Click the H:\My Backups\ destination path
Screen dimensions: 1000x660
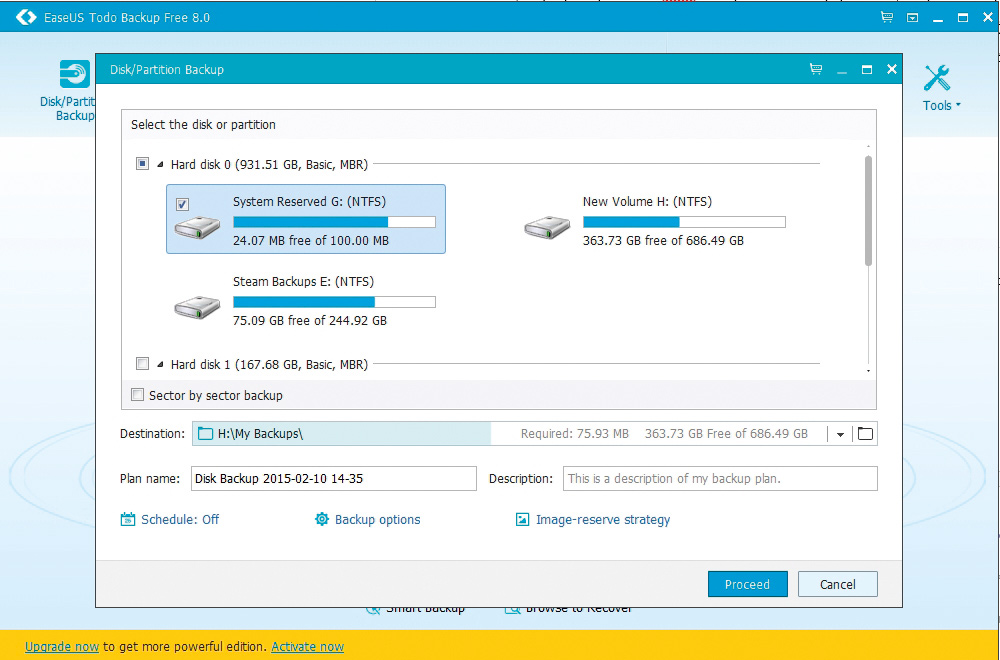click(x=260, y=434)
